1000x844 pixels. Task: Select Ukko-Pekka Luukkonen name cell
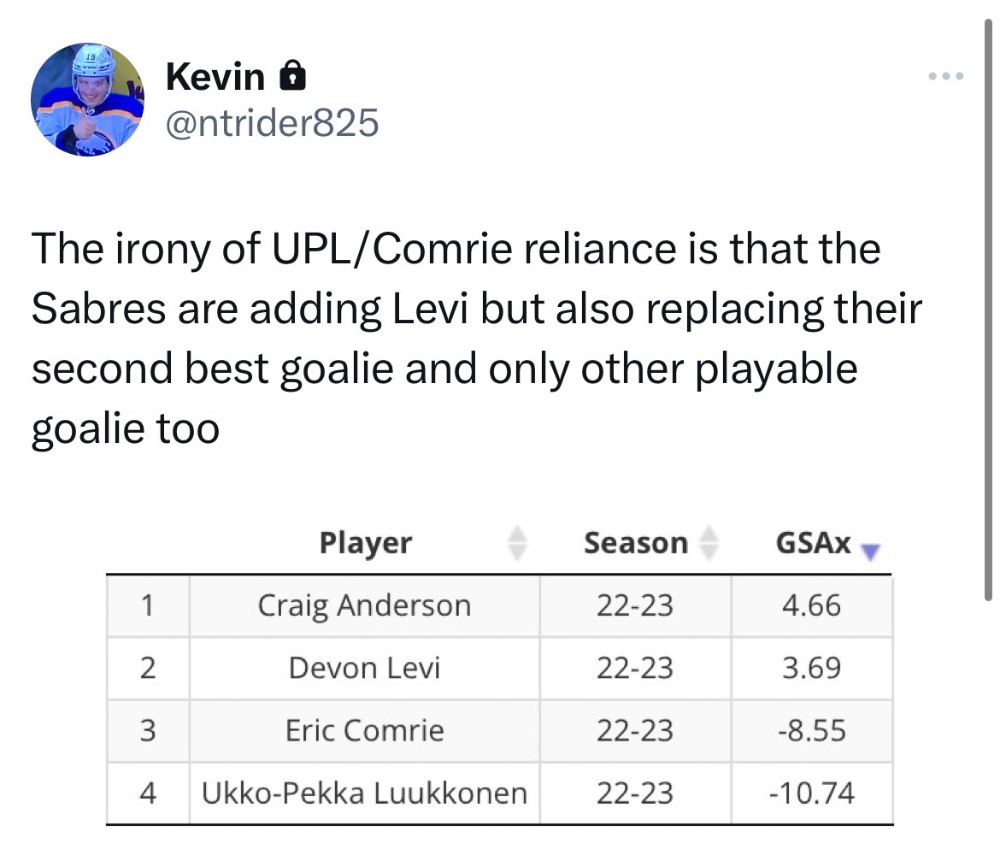(364, 793)
